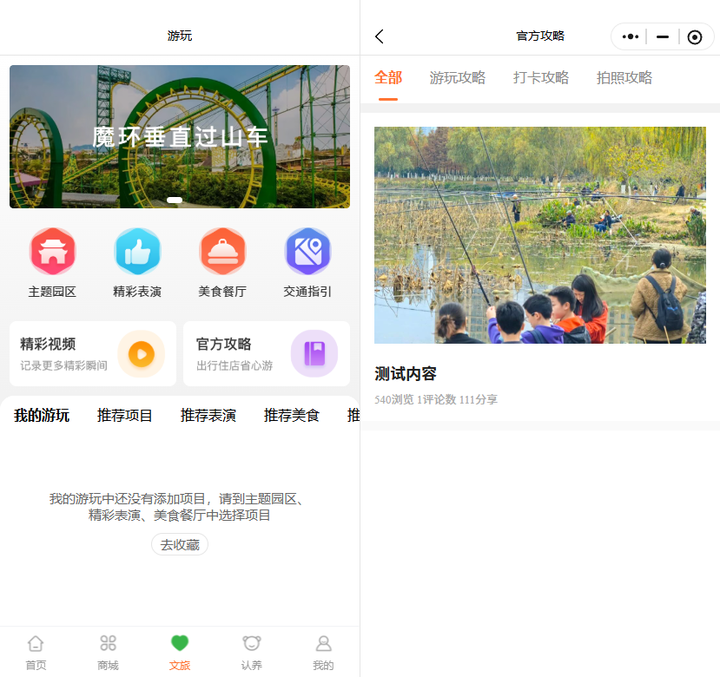This screenshot has width=720, height=677.
Task: Click the purple book icon in 官方攻略
Action: pos(314,354)
